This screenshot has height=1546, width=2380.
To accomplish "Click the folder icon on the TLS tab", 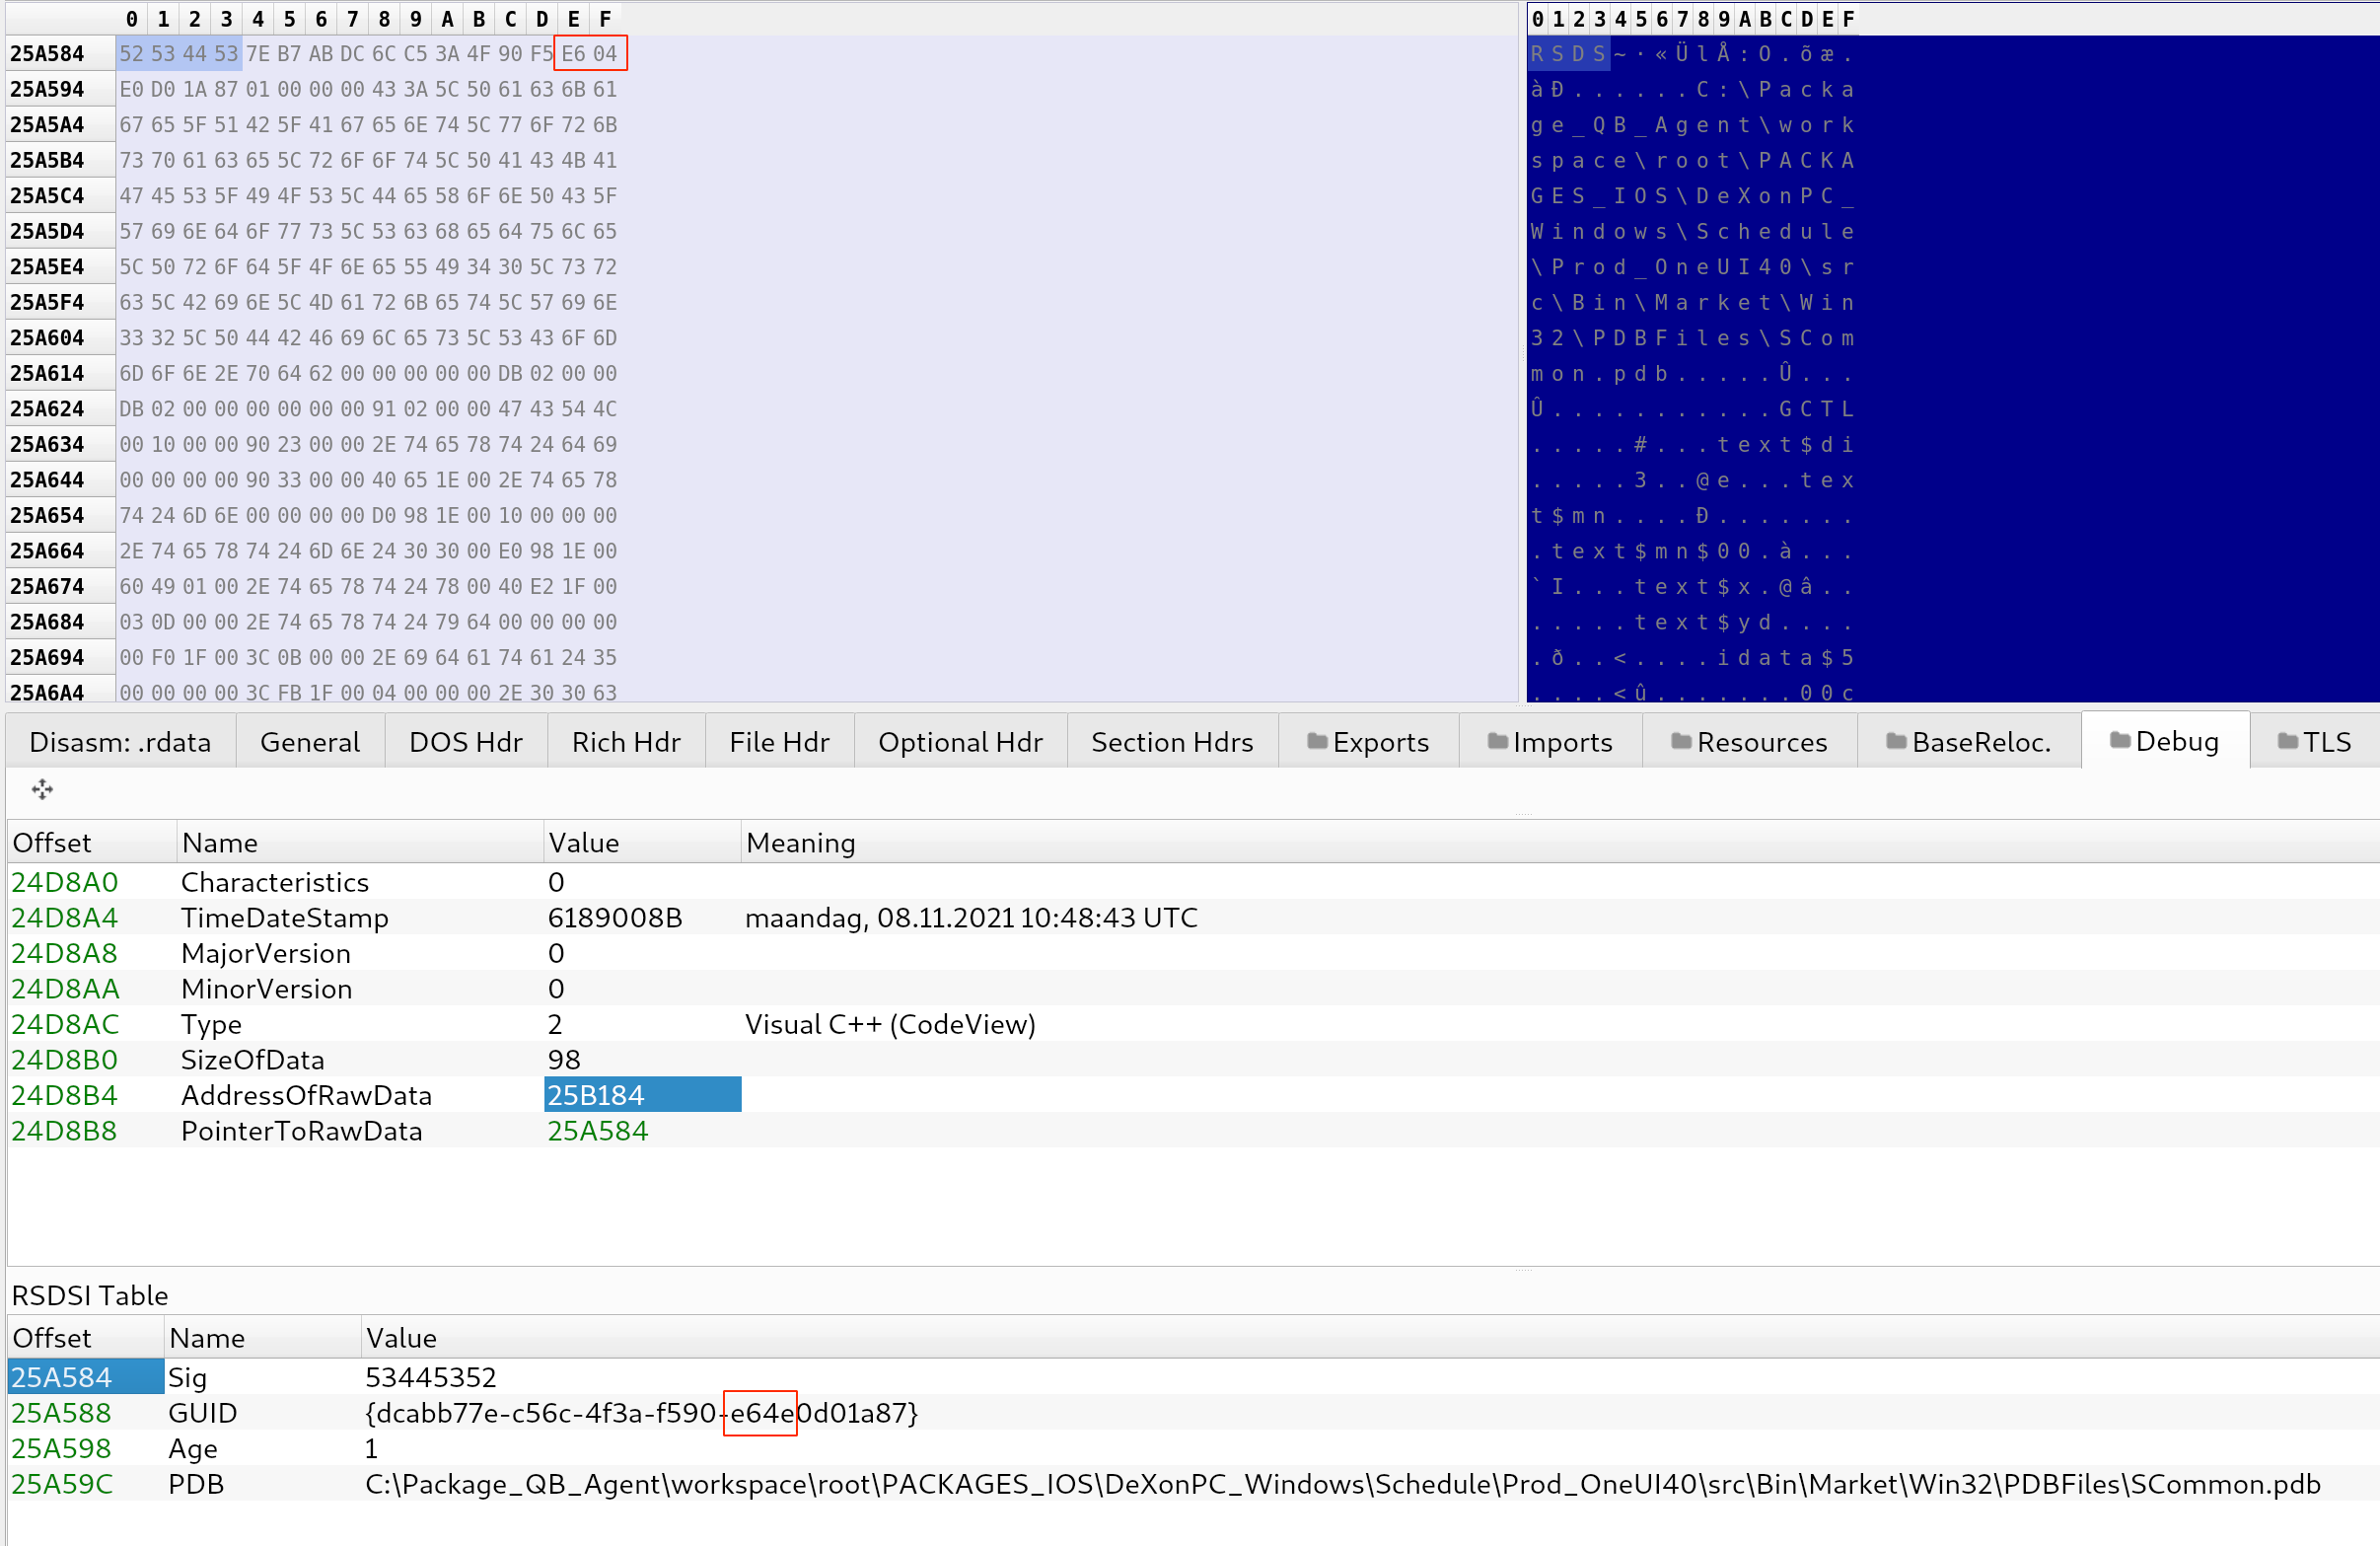I will 2286,741.
